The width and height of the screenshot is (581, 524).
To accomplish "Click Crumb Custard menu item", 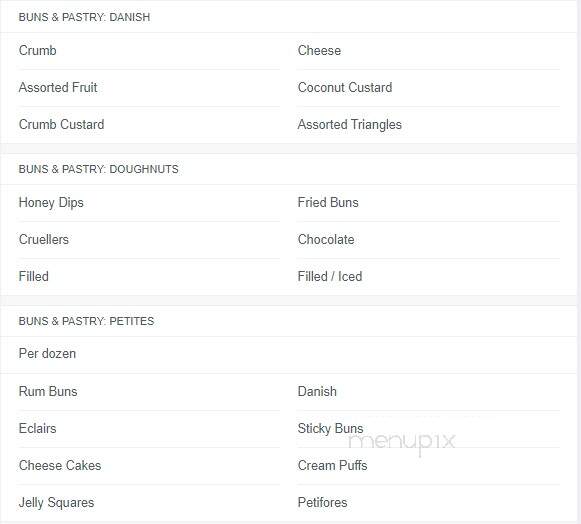I will point(61,125).
